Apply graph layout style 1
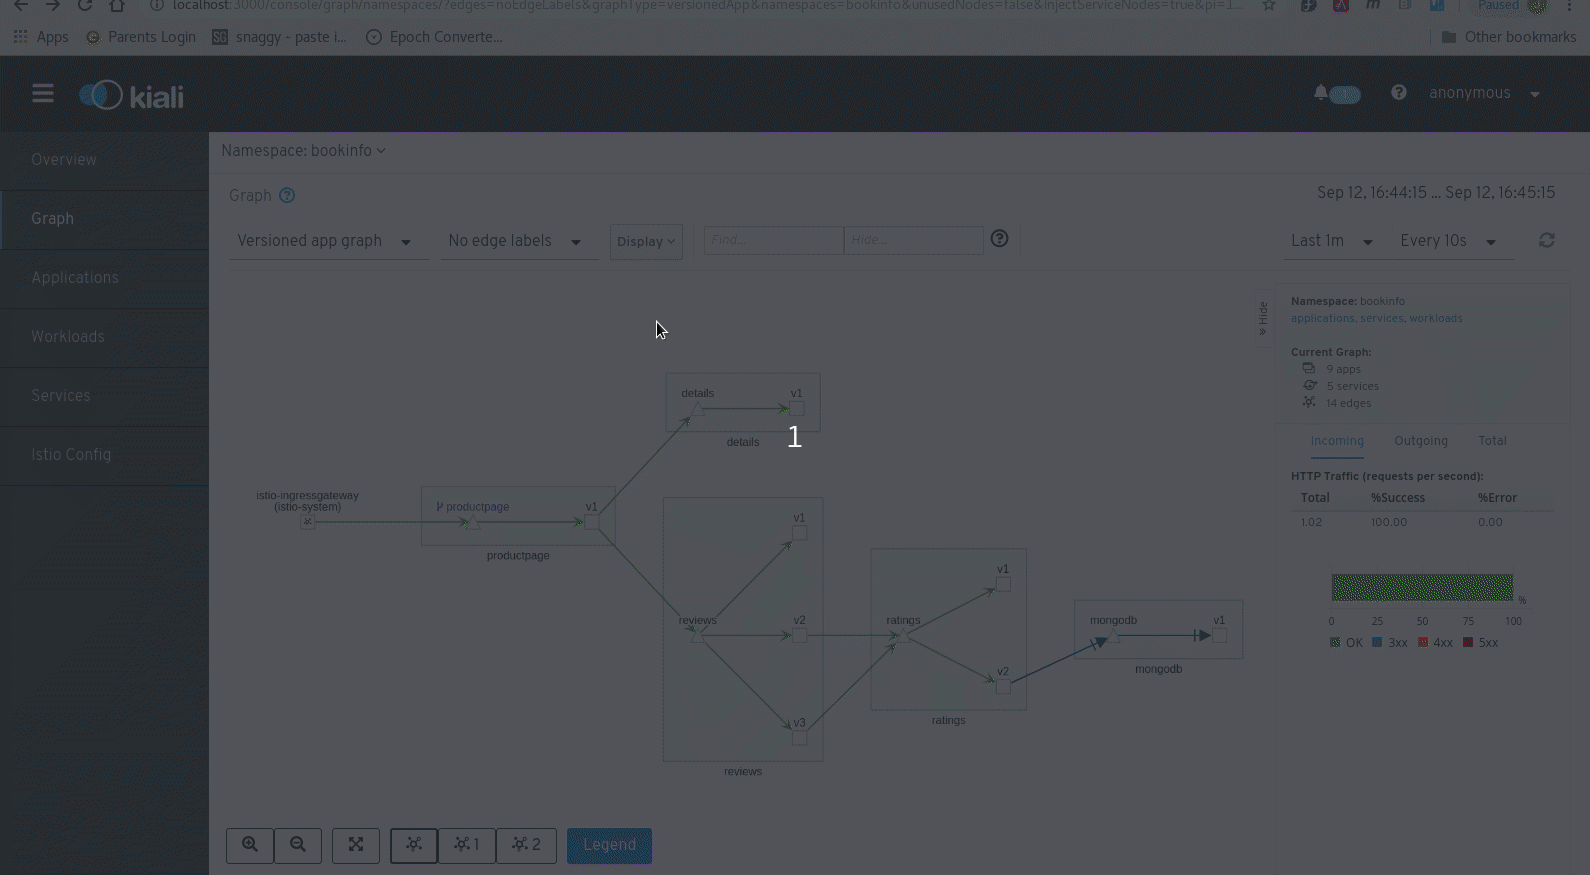 pyautogui.click(x=467, y=845)
